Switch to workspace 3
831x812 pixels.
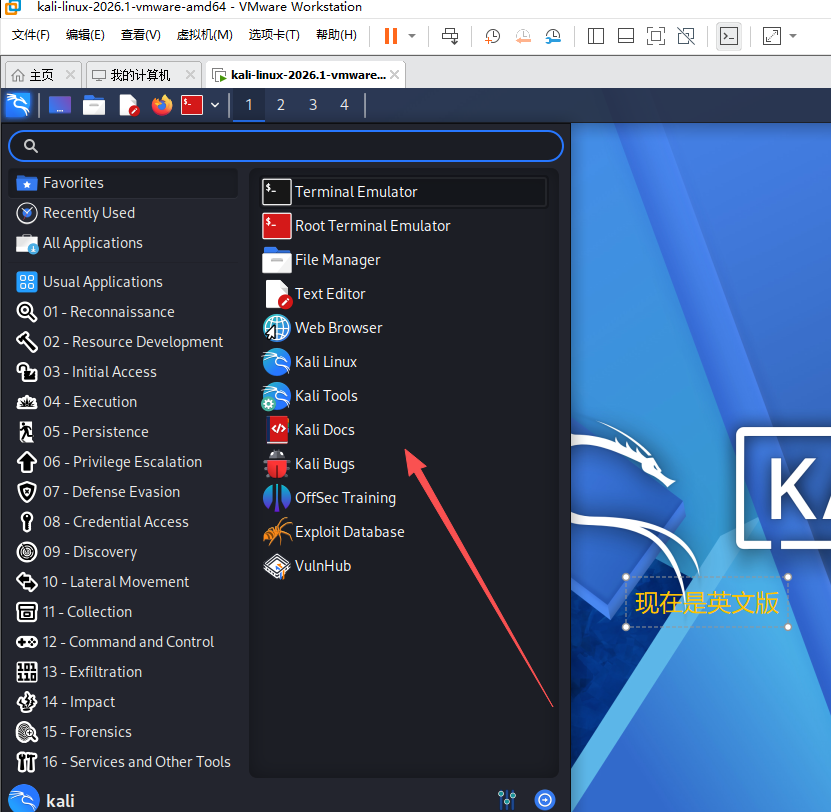[x=313, y=105]
